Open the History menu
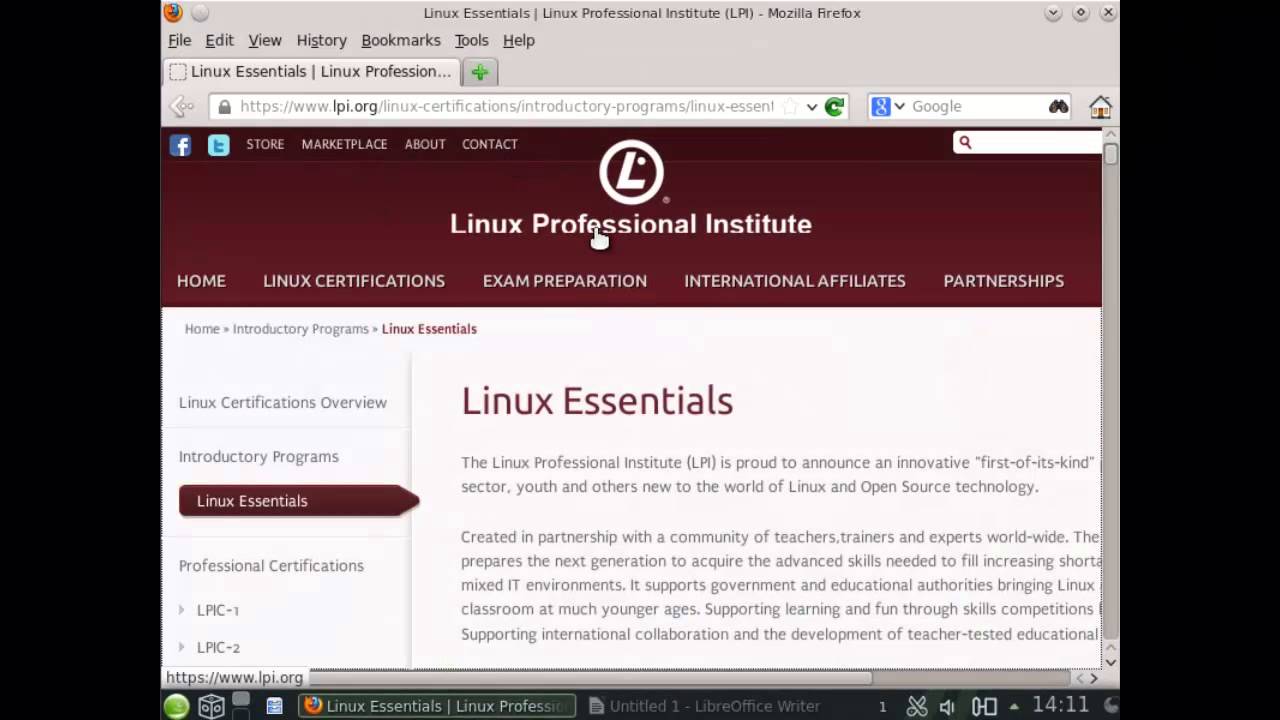 point(321,40)
